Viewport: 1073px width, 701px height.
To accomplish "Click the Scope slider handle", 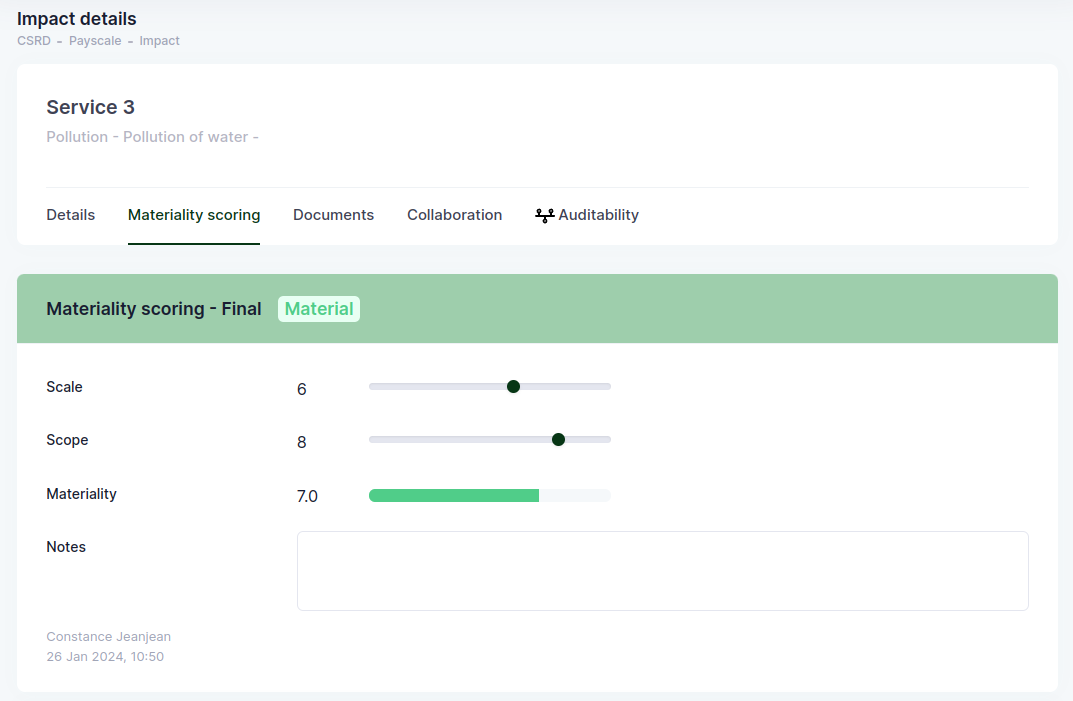I will click(558, 439).
